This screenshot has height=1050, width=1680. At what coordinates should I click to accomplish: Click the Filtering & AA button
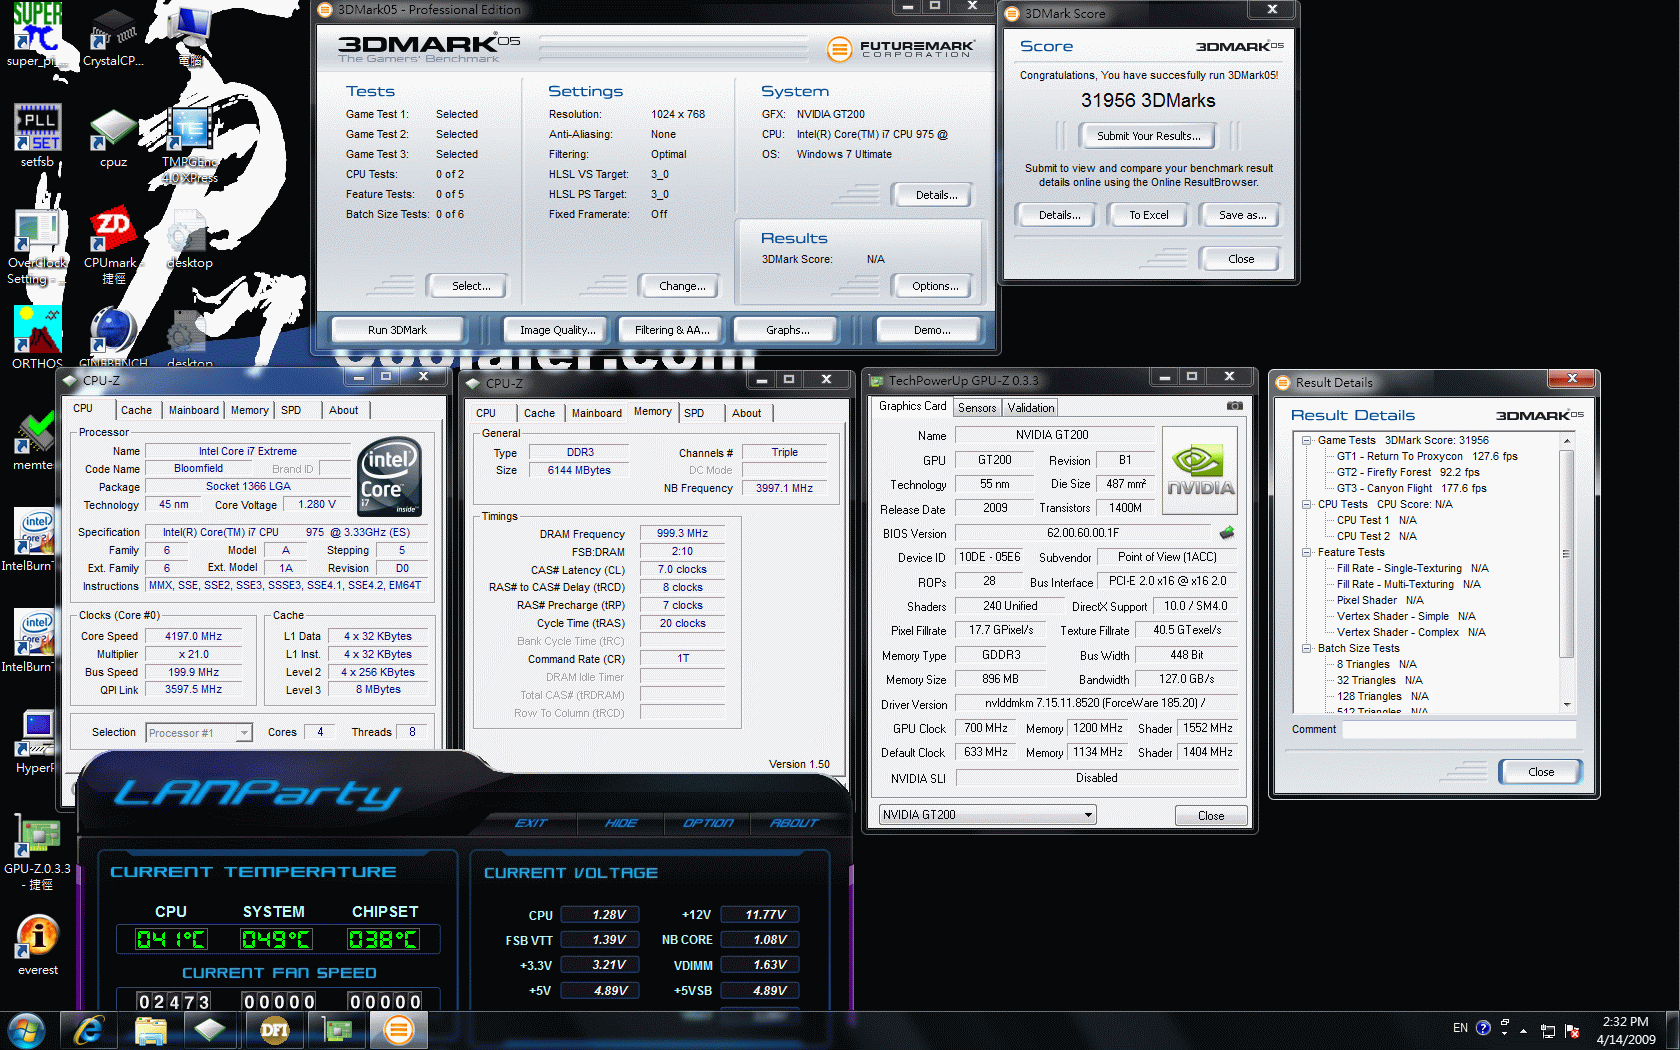(672, 330)
